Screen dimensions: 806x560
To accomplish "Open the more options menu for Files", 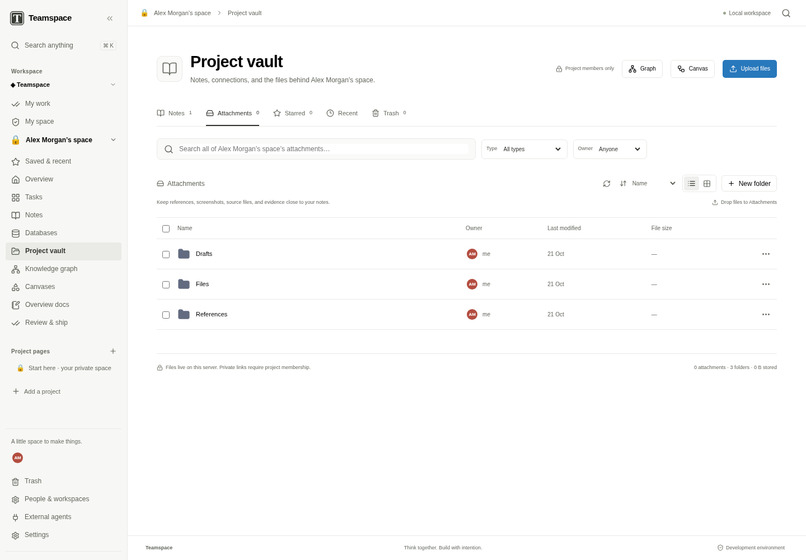I will (766, 284).
